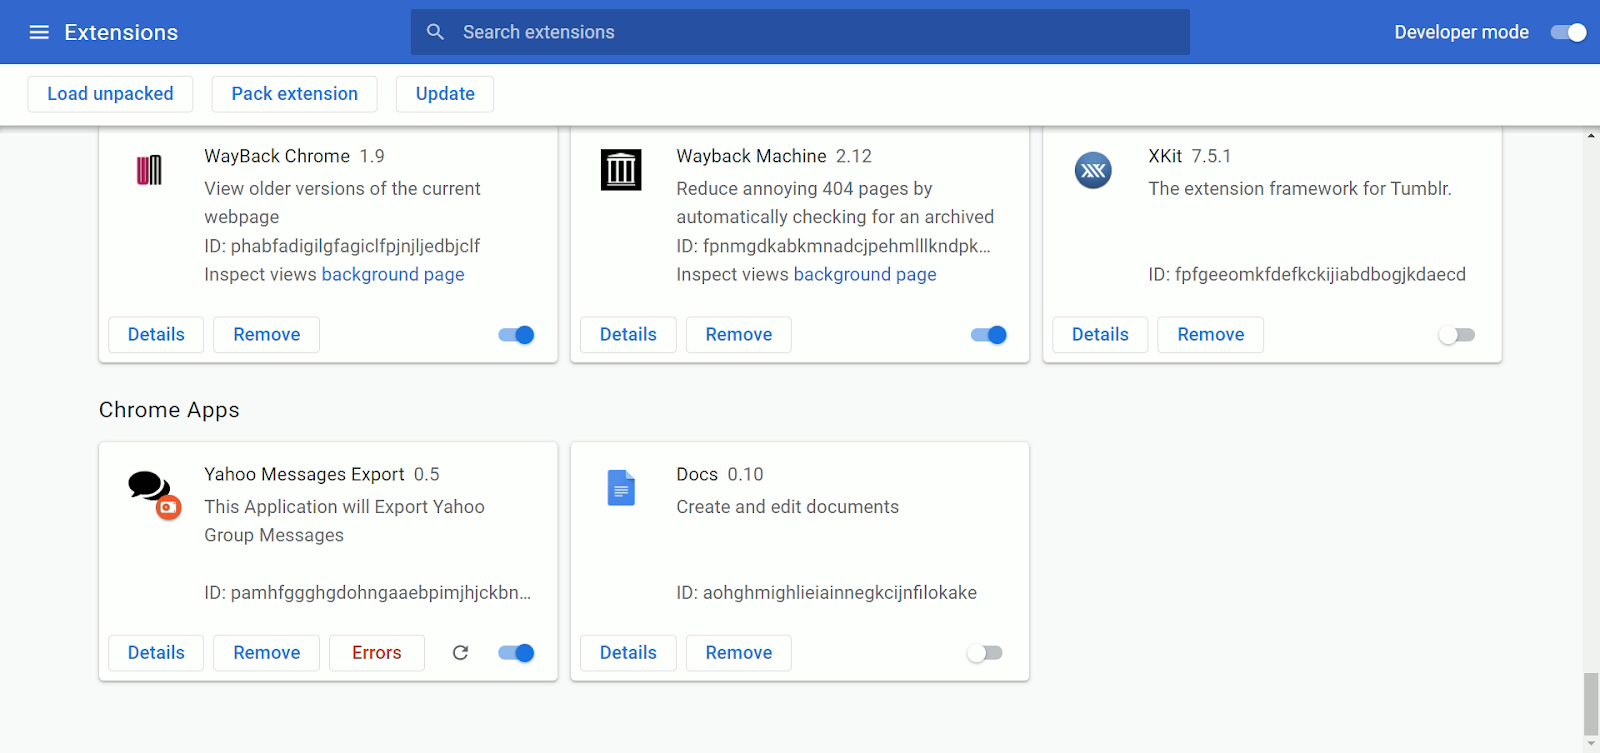Click the WayBack Chrome extension icon
The image size is (1600, 753).
tap(149, 170)
